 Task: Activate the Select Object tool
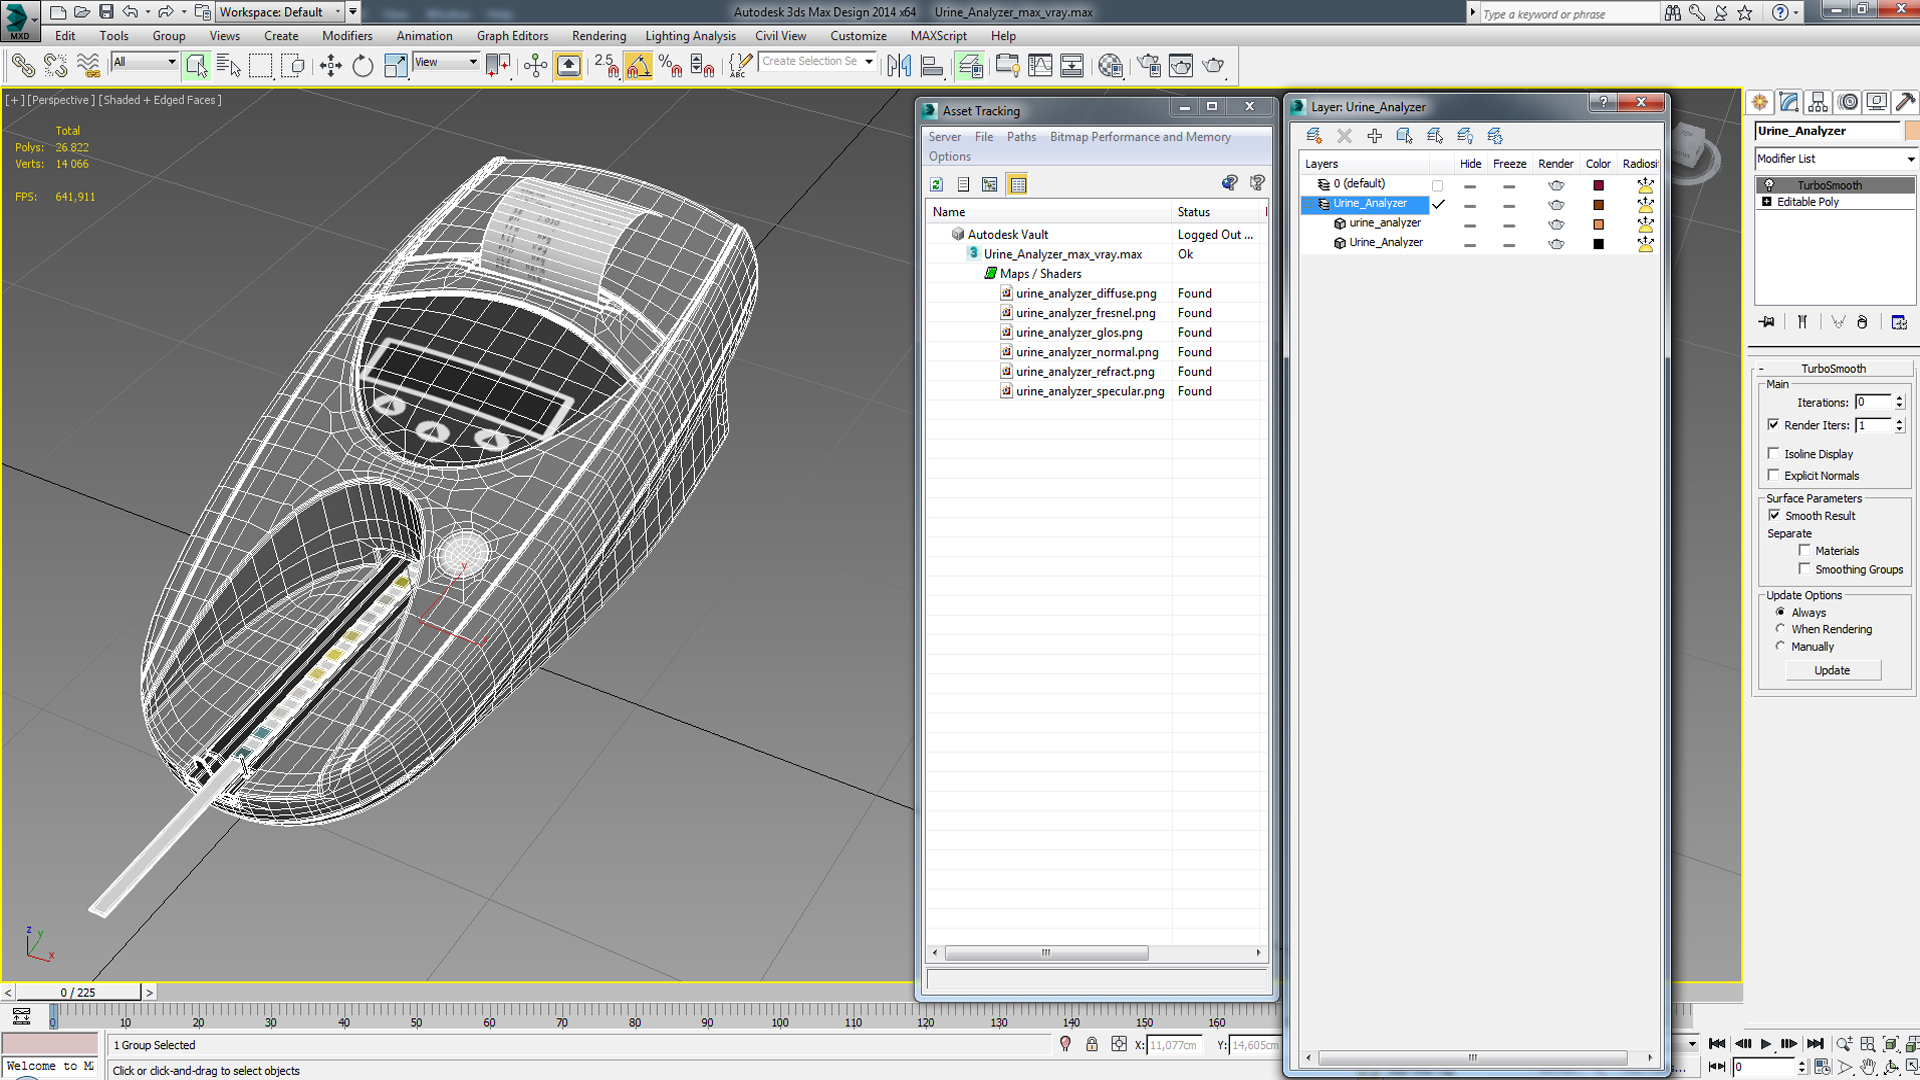click(x=196, y=66)
